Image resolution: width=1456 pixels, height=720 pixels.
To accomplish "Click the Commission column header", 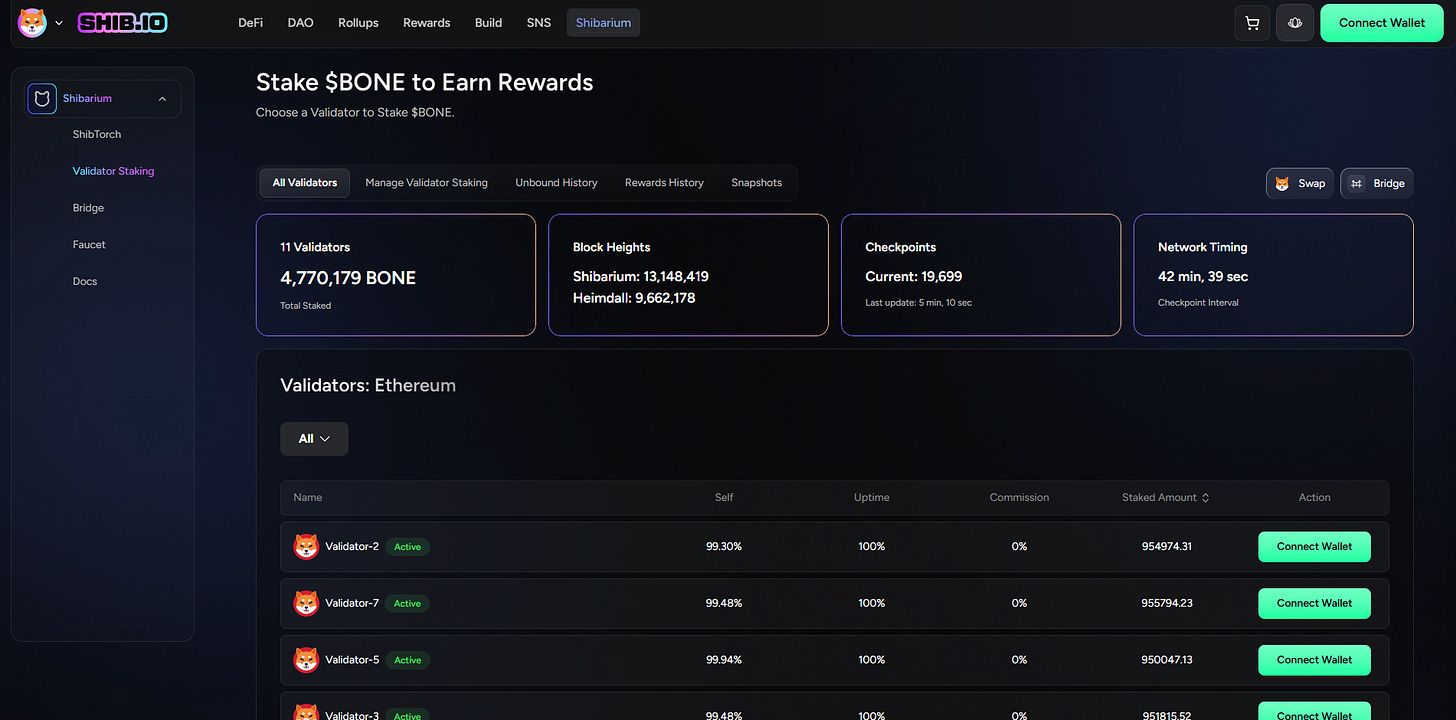I will 1019,497.
